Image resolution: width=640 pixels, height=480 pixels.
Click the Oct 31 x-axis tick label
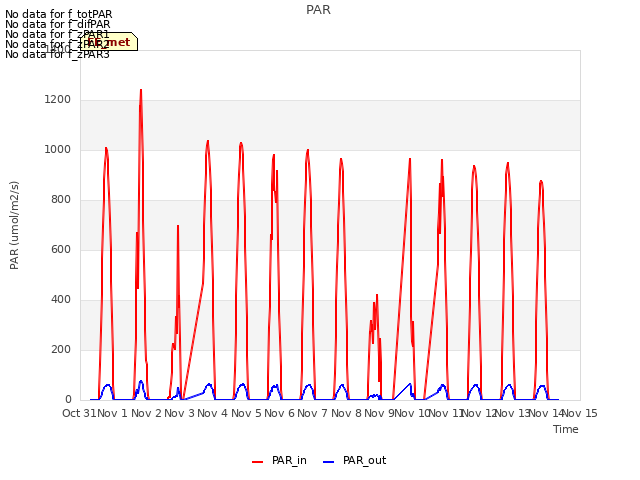coord(79,413)
